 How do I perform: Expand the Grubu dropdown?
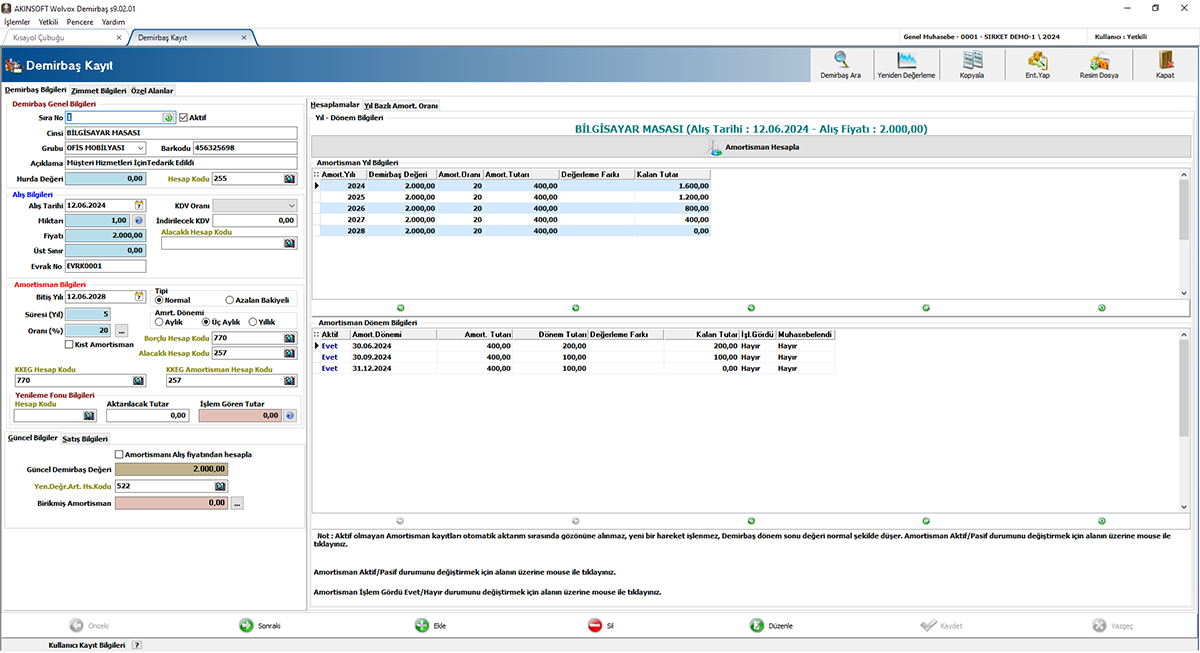point(140,148)
